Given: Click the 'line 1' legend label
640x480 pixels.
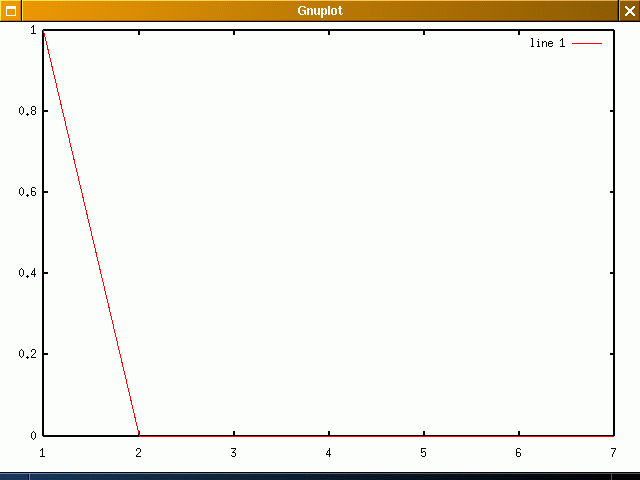Looking at the screenshot, I should pos(547,44).
